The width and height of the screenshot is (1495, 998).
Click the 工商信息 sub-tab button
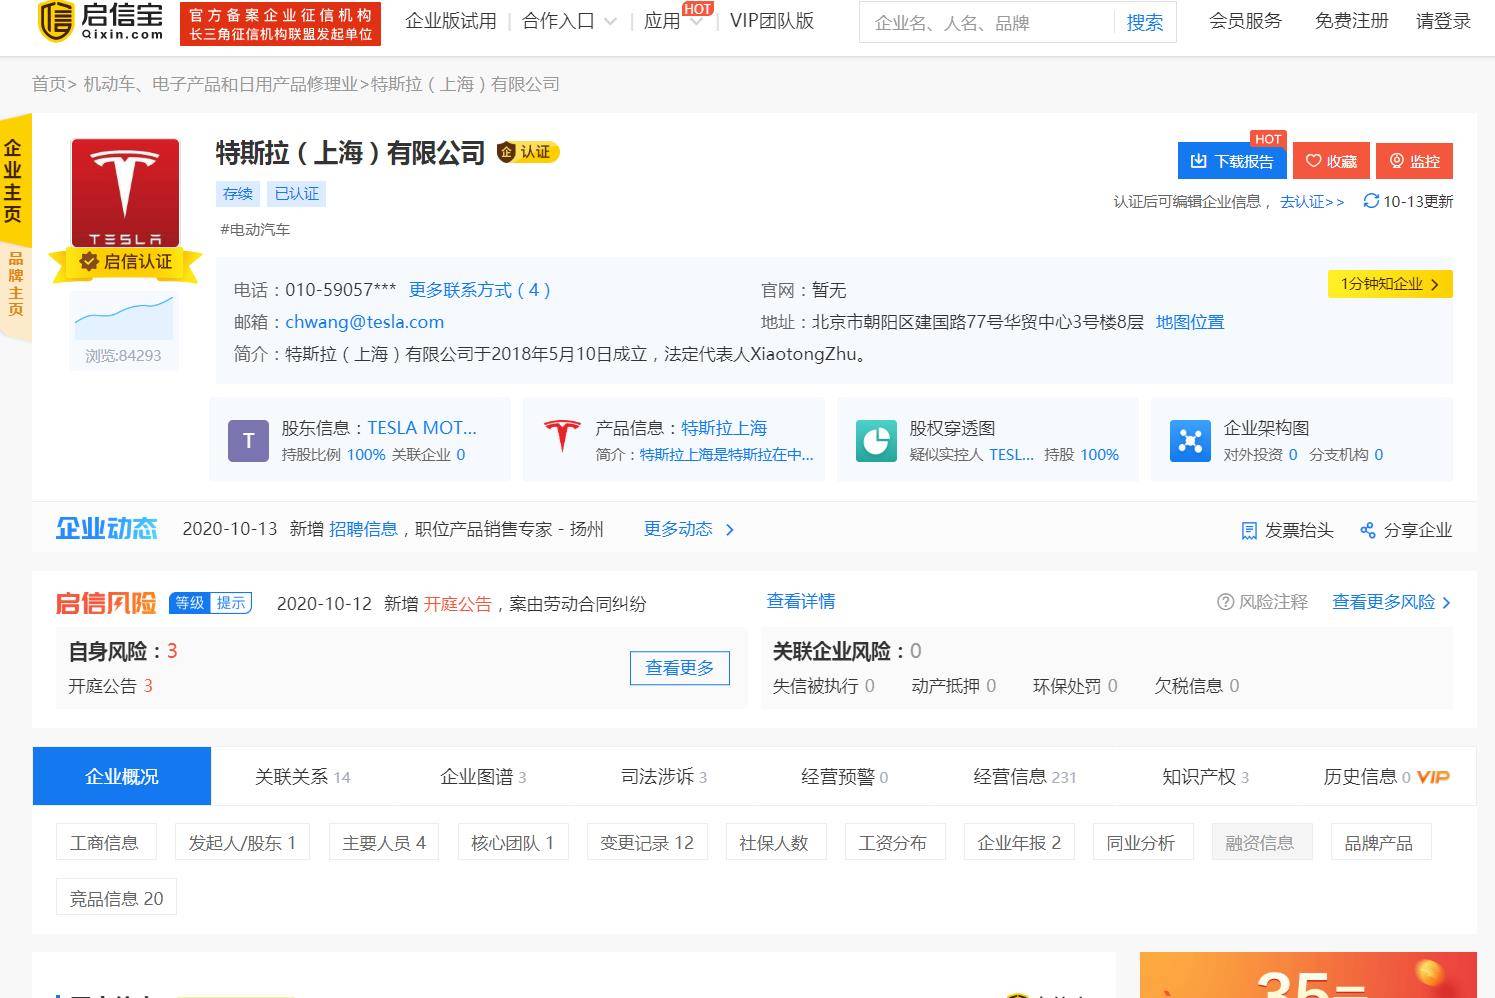104,843
